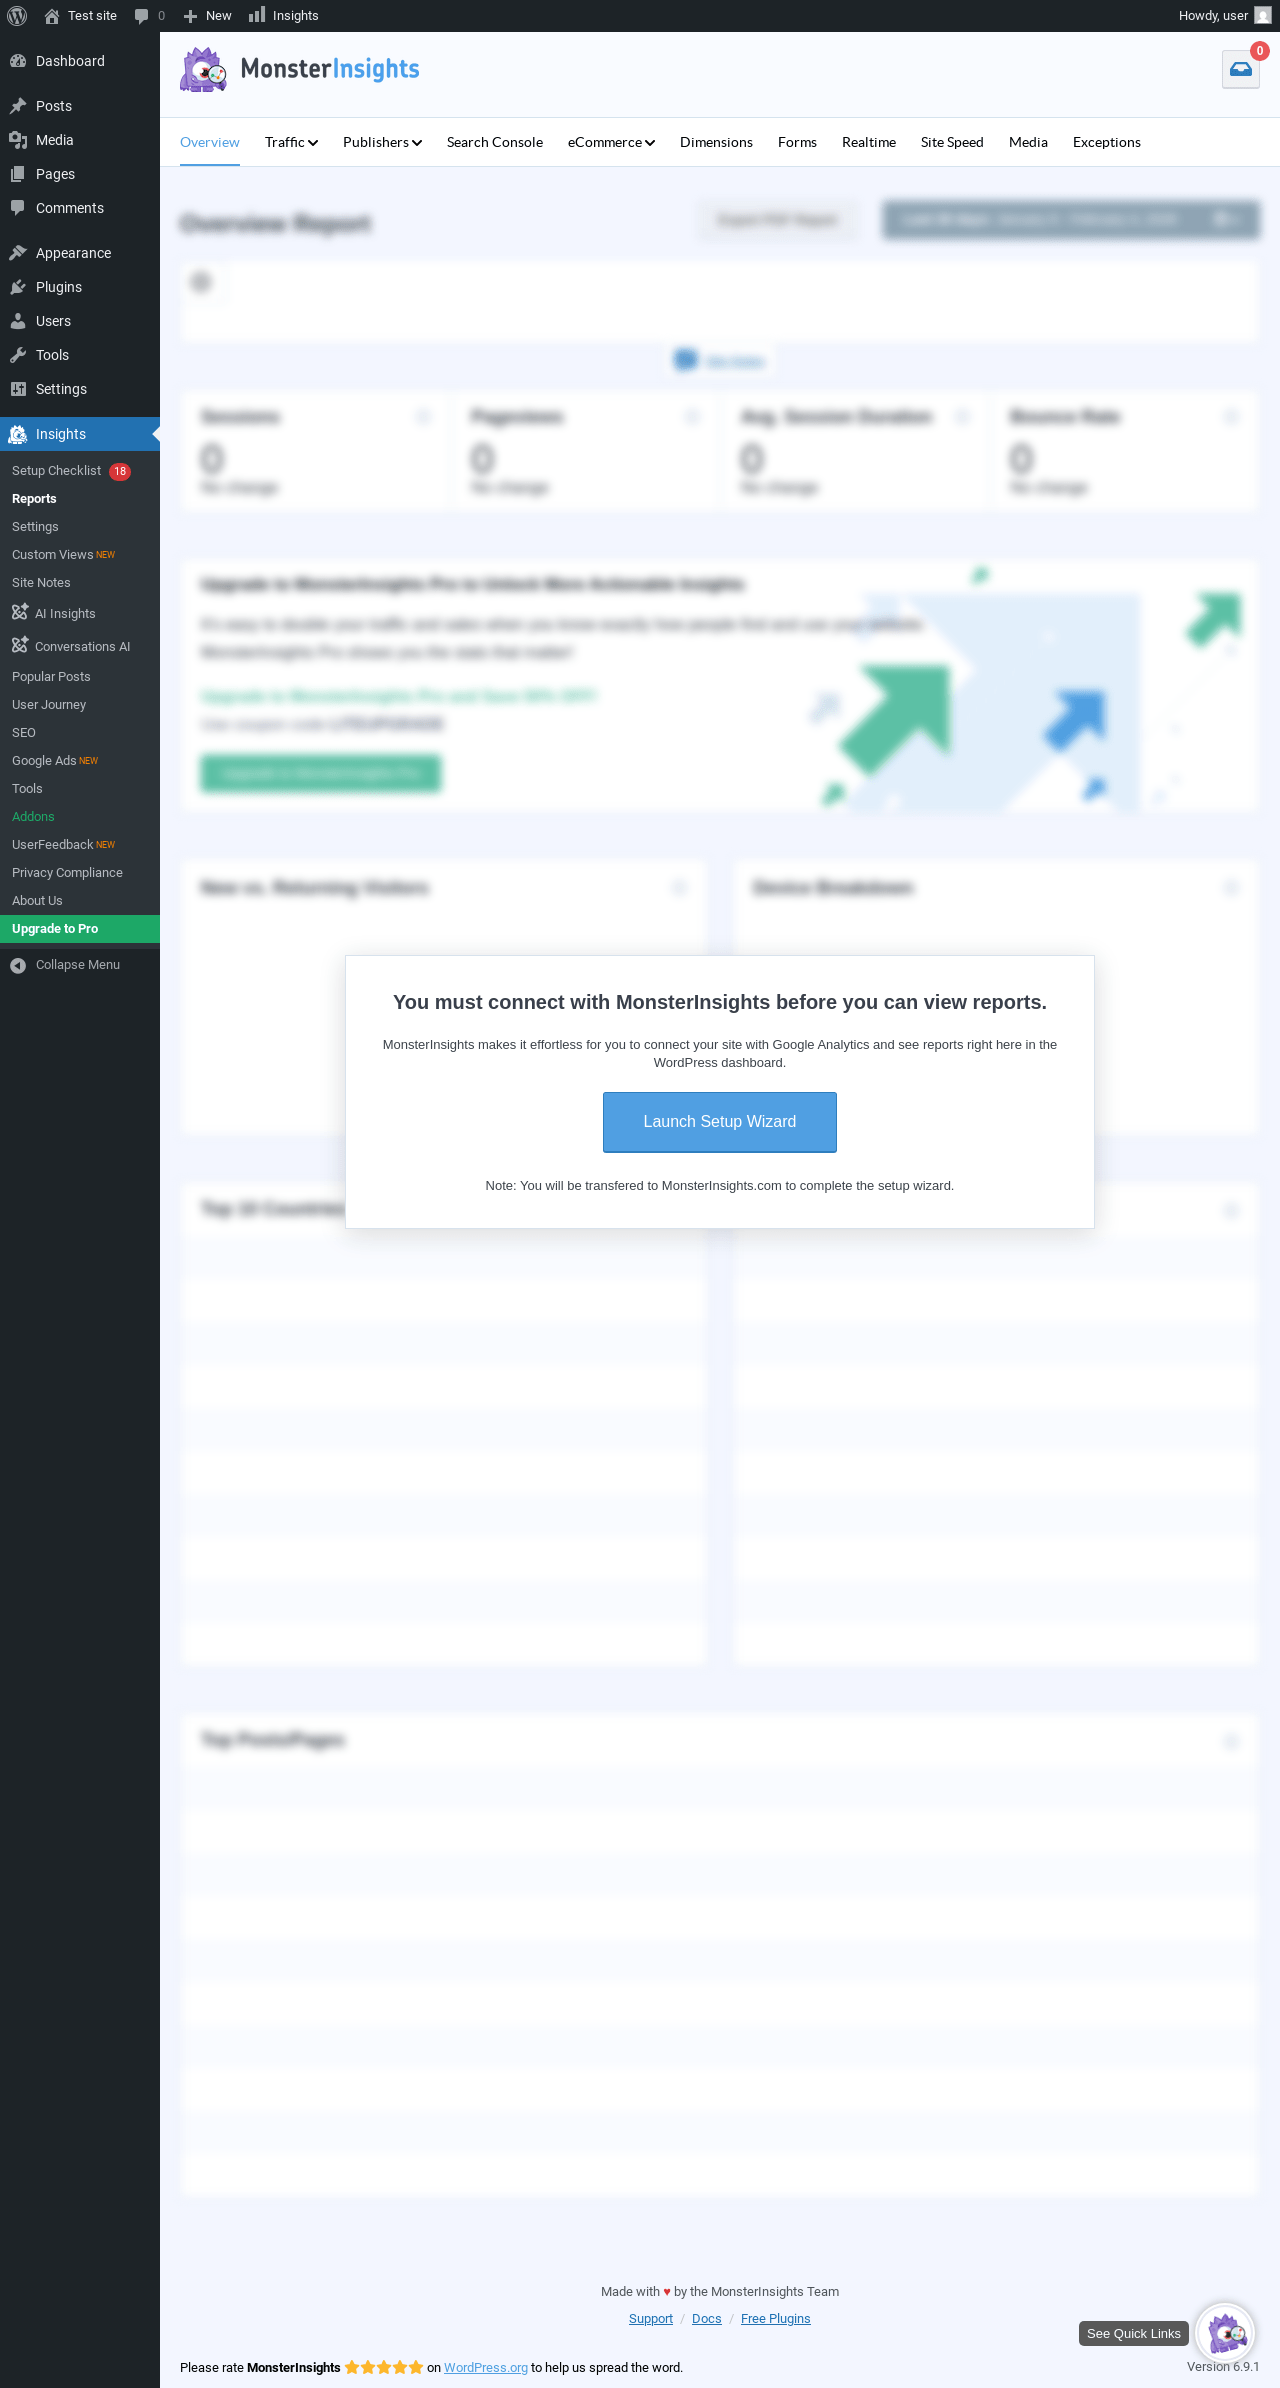Click the Comments speech bubble icon in the sidebar
This screenshot has width=1280, height=2388.
click(x=18, y=208)
